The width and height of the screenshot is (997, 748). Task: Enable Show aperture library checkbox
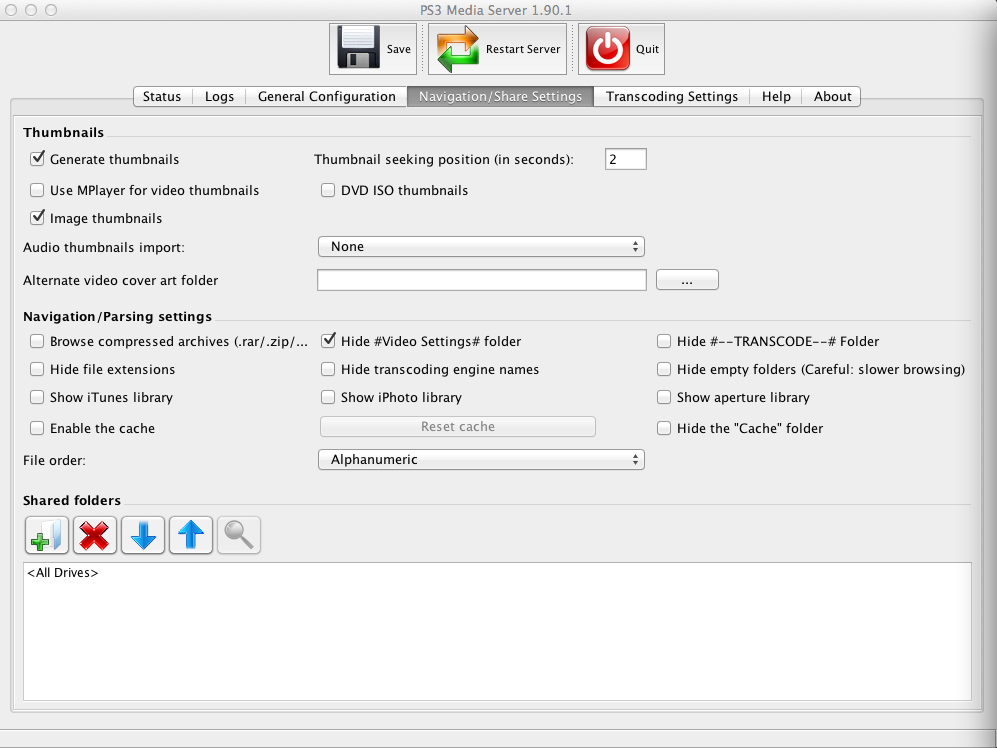664,398
